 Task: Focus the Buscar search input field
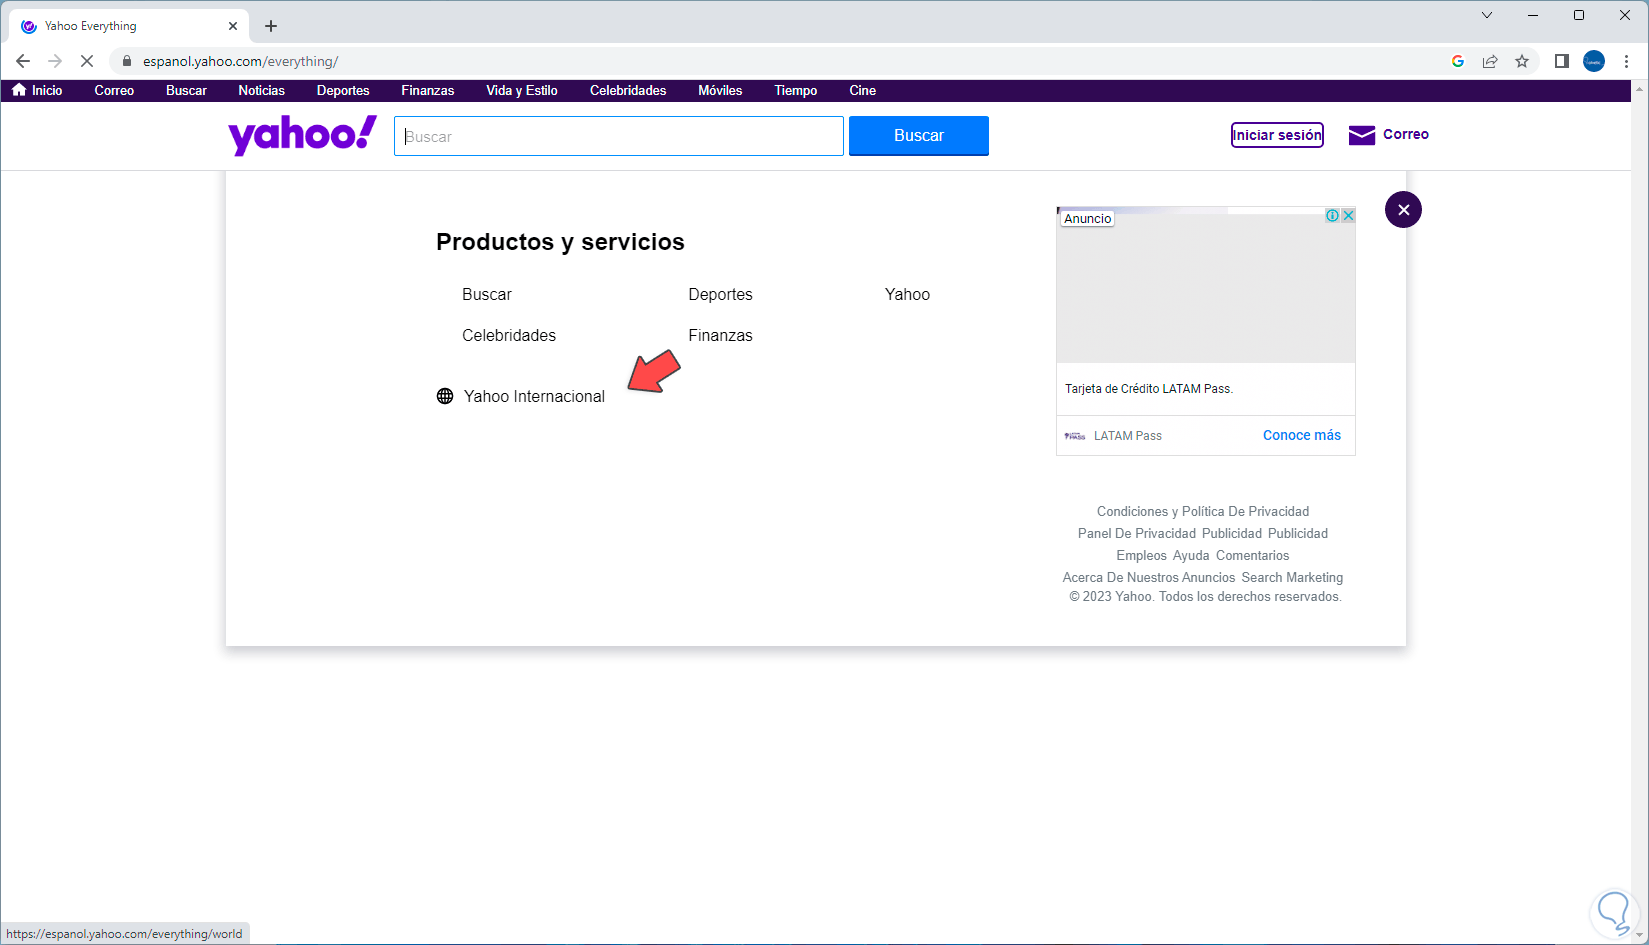619,136
